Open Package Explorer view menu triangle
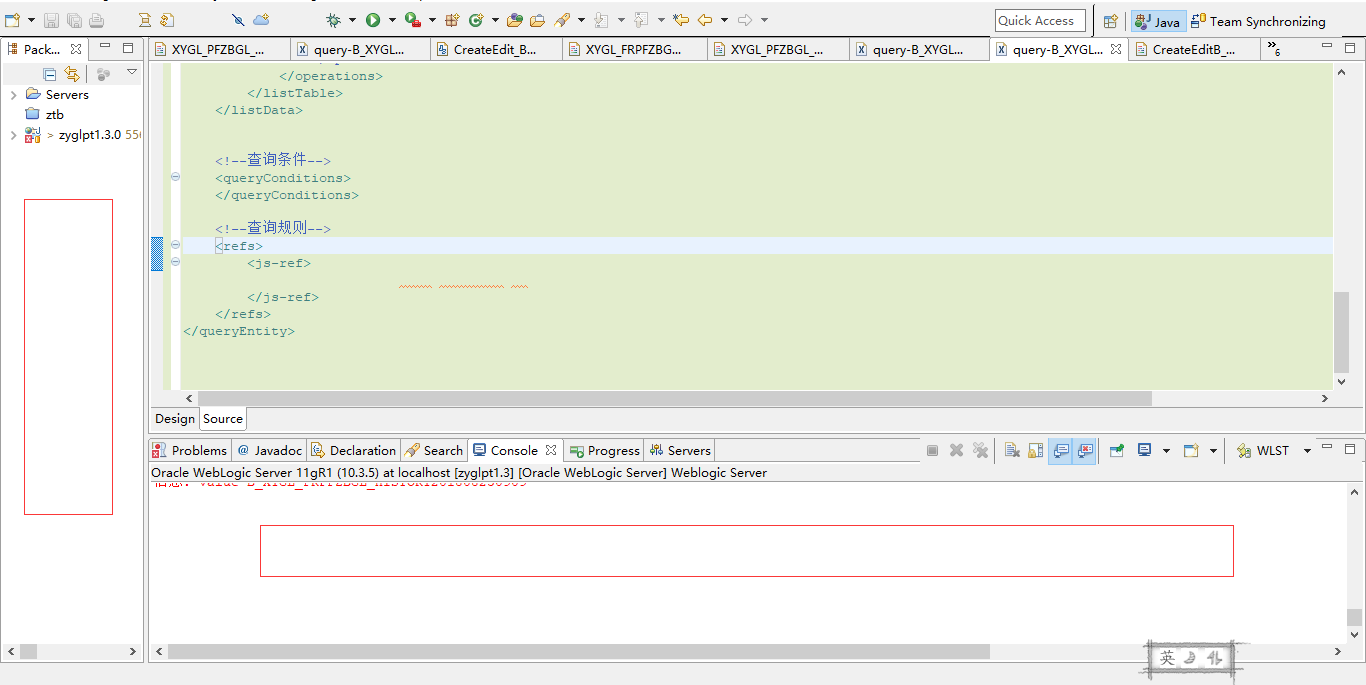The image size is (1366, 685). (131, 72)
